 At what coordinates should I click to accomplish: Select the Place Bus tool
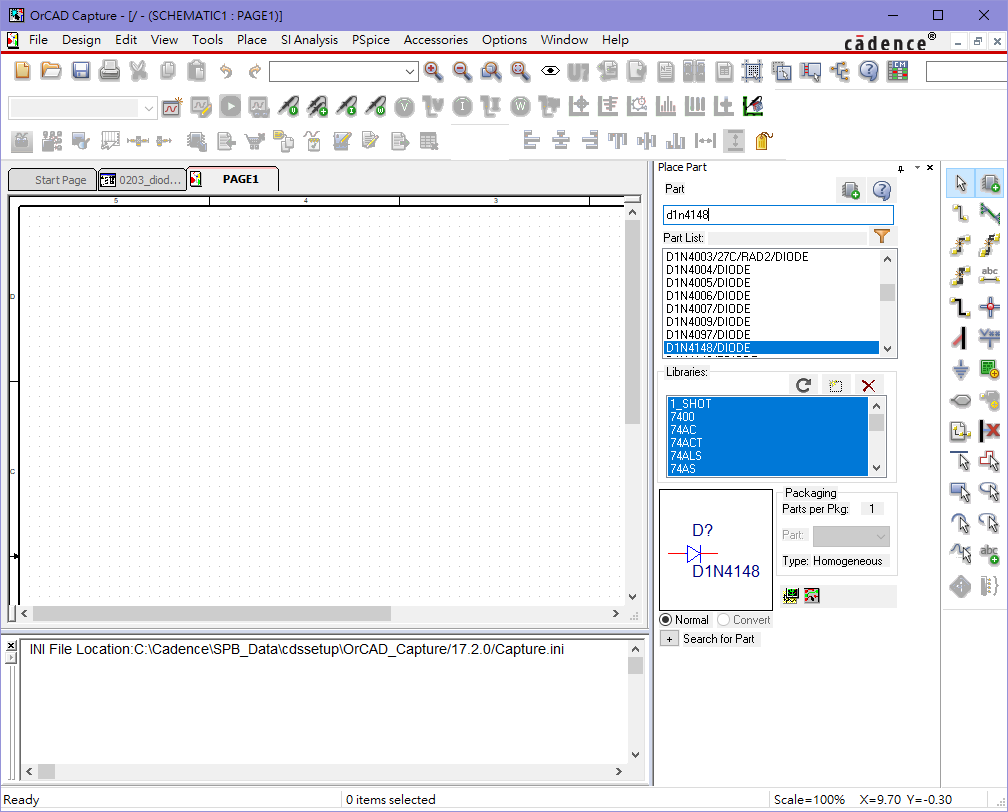click(x=961, y=306)
